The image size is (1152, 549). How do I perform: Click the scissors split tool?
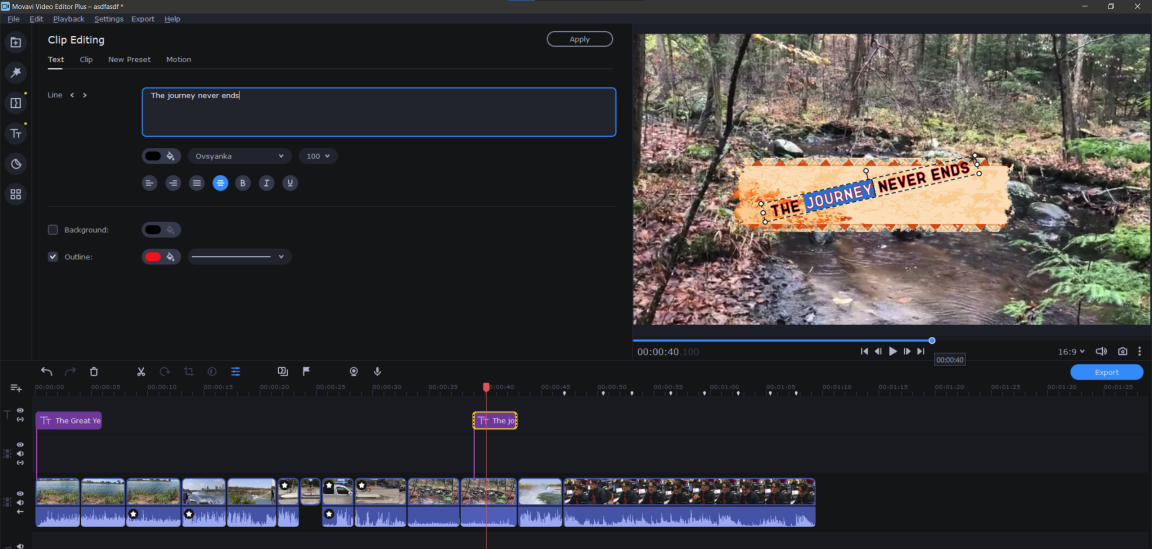click(x=141, y=371)
